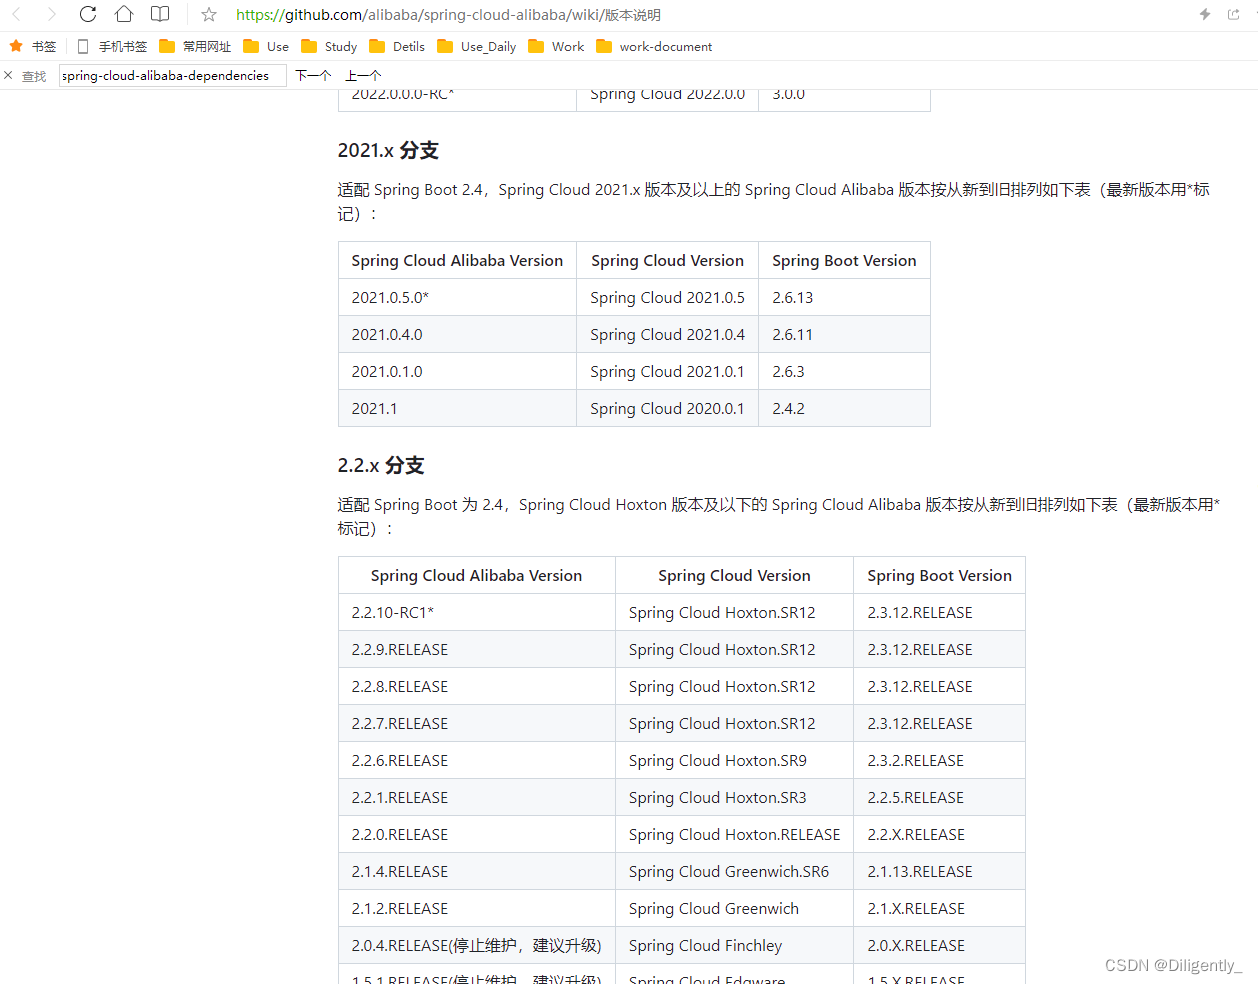Image resolution: width=1258 pixels, height=984 pixels.
Task: Open the Use bookmark folder
Action: point(266,46)
